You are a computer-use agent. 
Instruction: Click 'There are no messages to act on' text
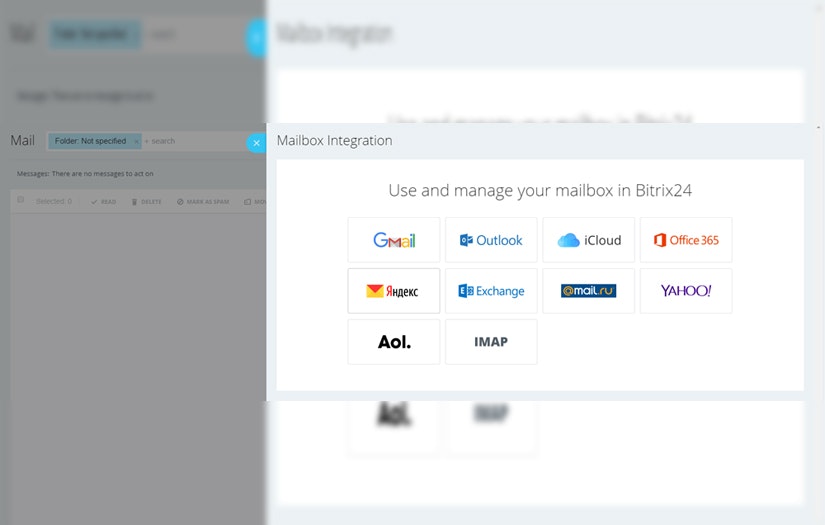(103, 174)
